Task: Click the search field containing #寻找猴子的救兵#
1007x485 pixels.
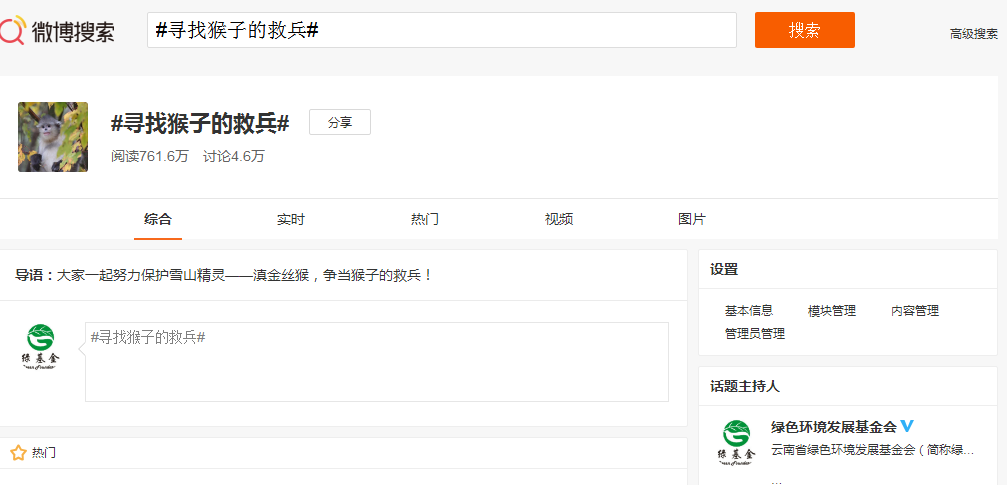Action: coord(442,30)
